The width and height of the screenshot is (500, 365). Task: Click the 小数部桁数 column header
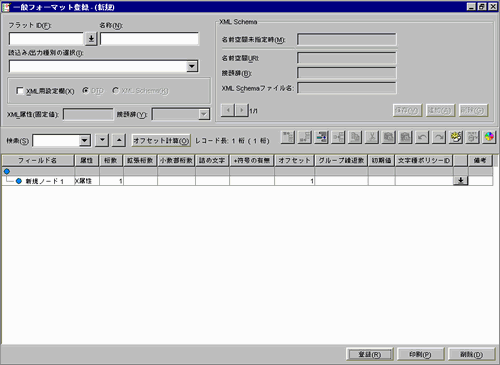click(176, 160)
